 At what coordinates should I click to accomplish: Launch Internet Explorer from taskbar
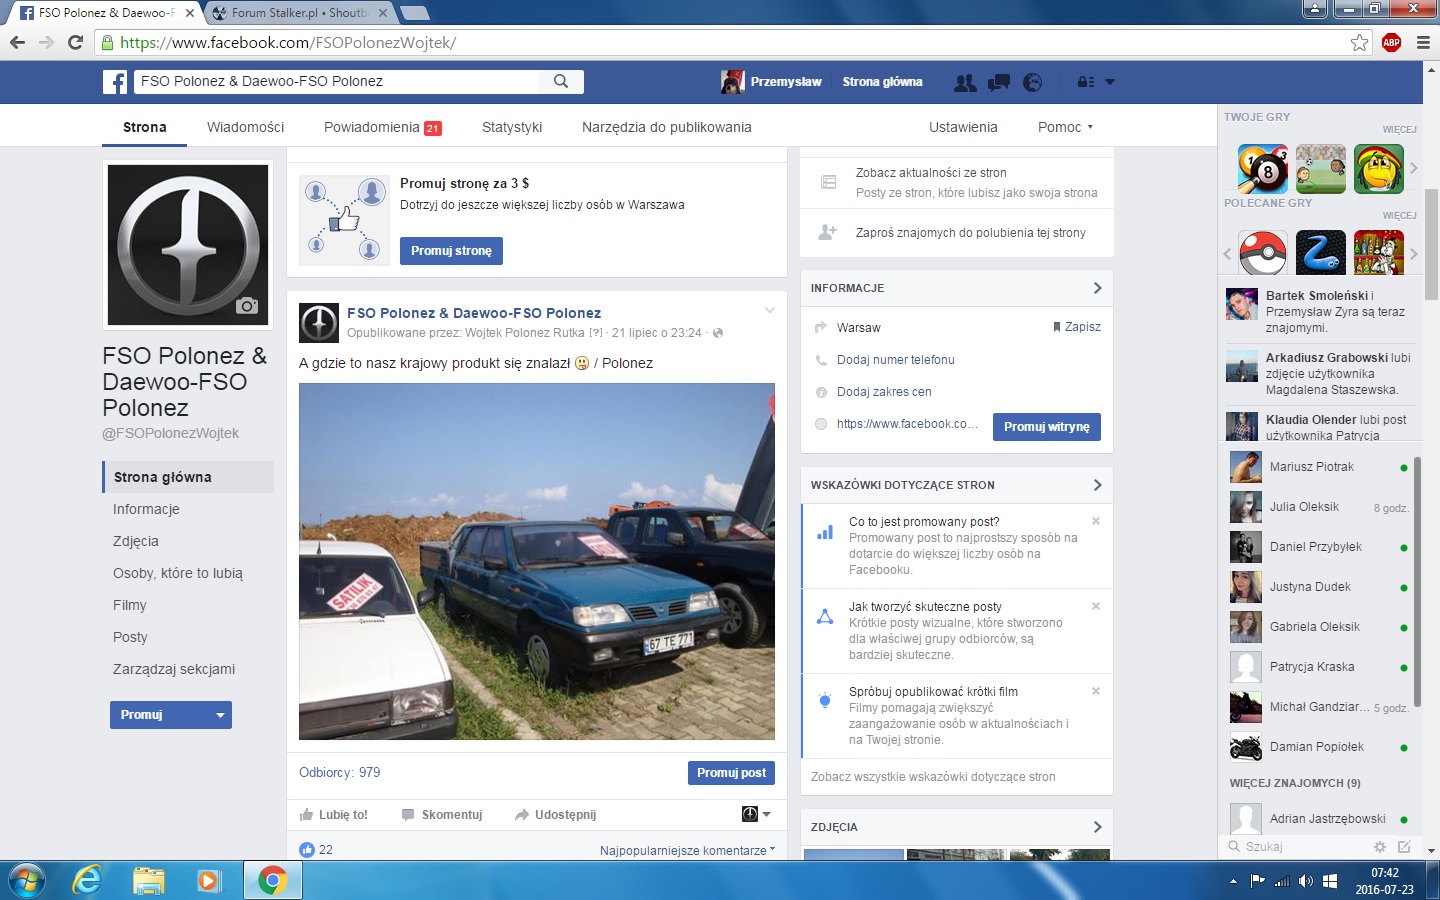(88, 880)
